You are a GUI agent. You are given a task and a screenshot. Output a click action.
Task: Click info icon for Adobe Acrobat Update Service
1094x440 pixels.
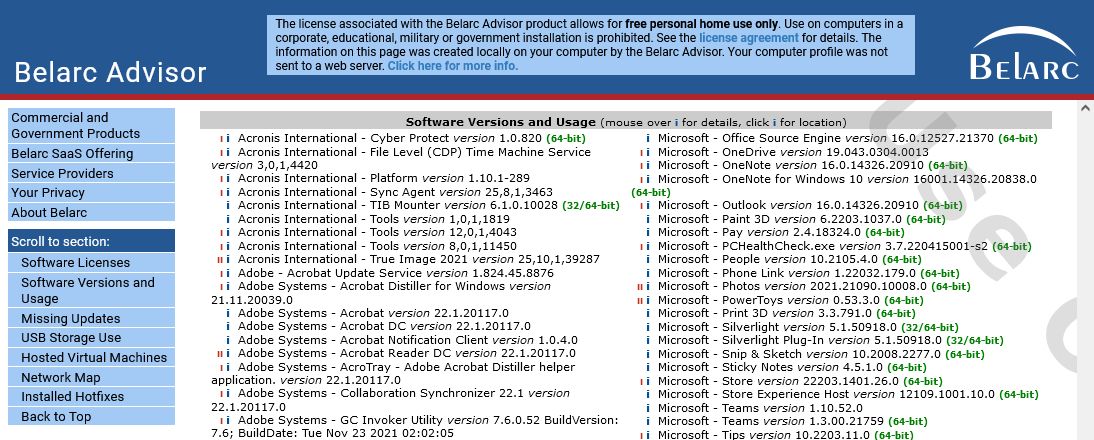tap(227, 273)
